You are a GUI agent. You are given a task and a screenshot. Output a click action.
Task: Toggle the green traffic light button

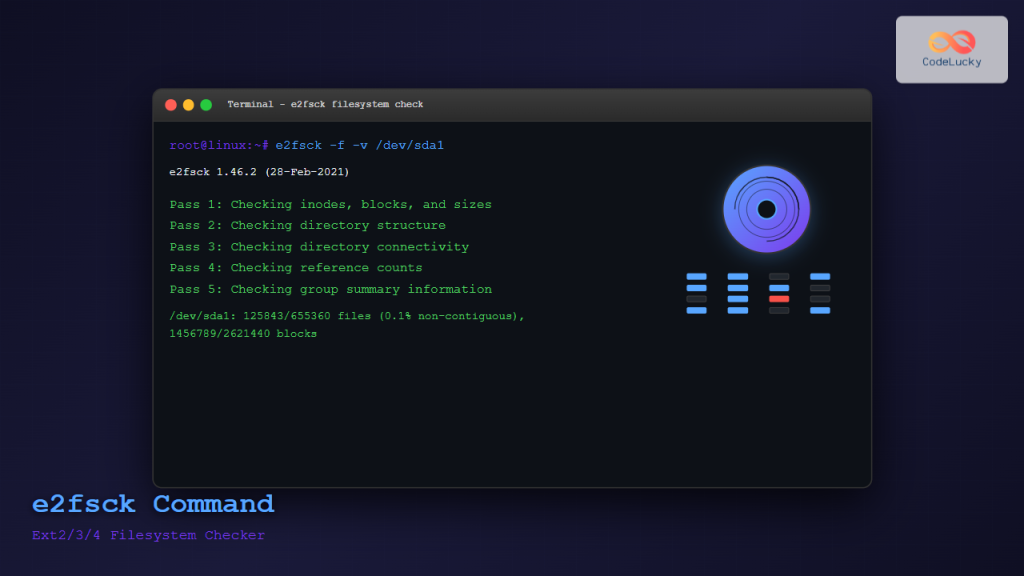[x=205, y=103]
